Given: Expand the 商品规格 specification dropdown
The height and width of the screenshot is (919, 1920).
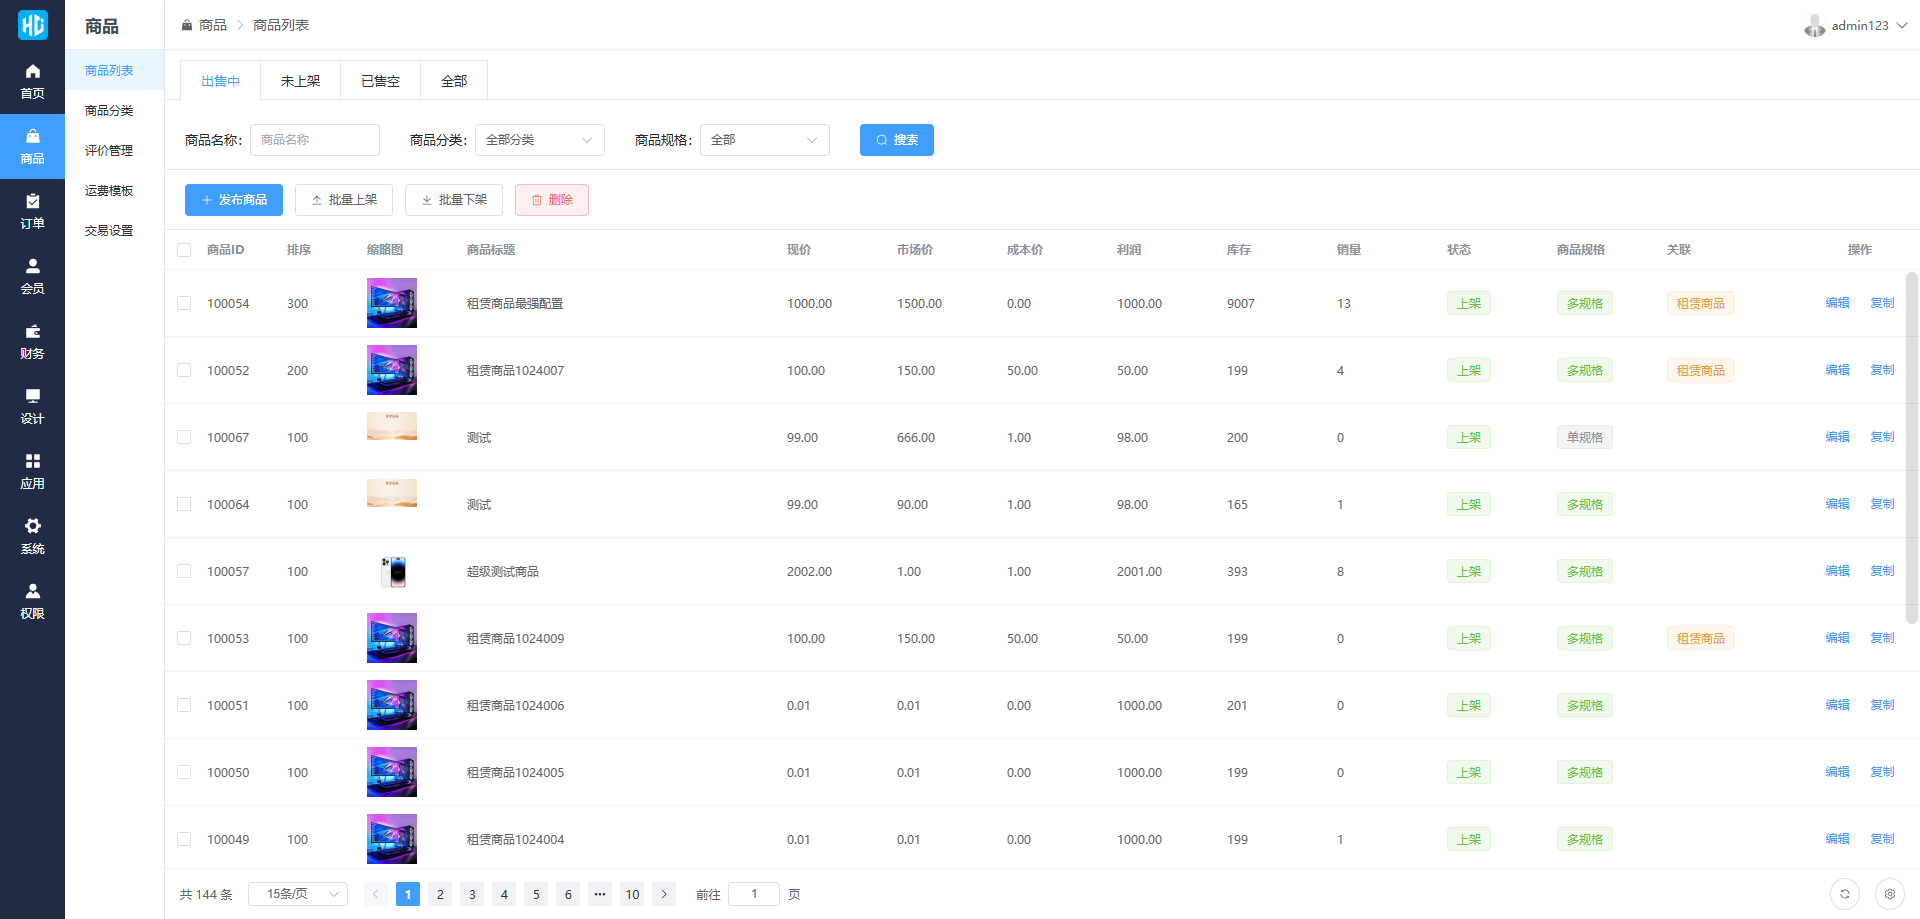Looking at the screenshot, I should [764, 140].
